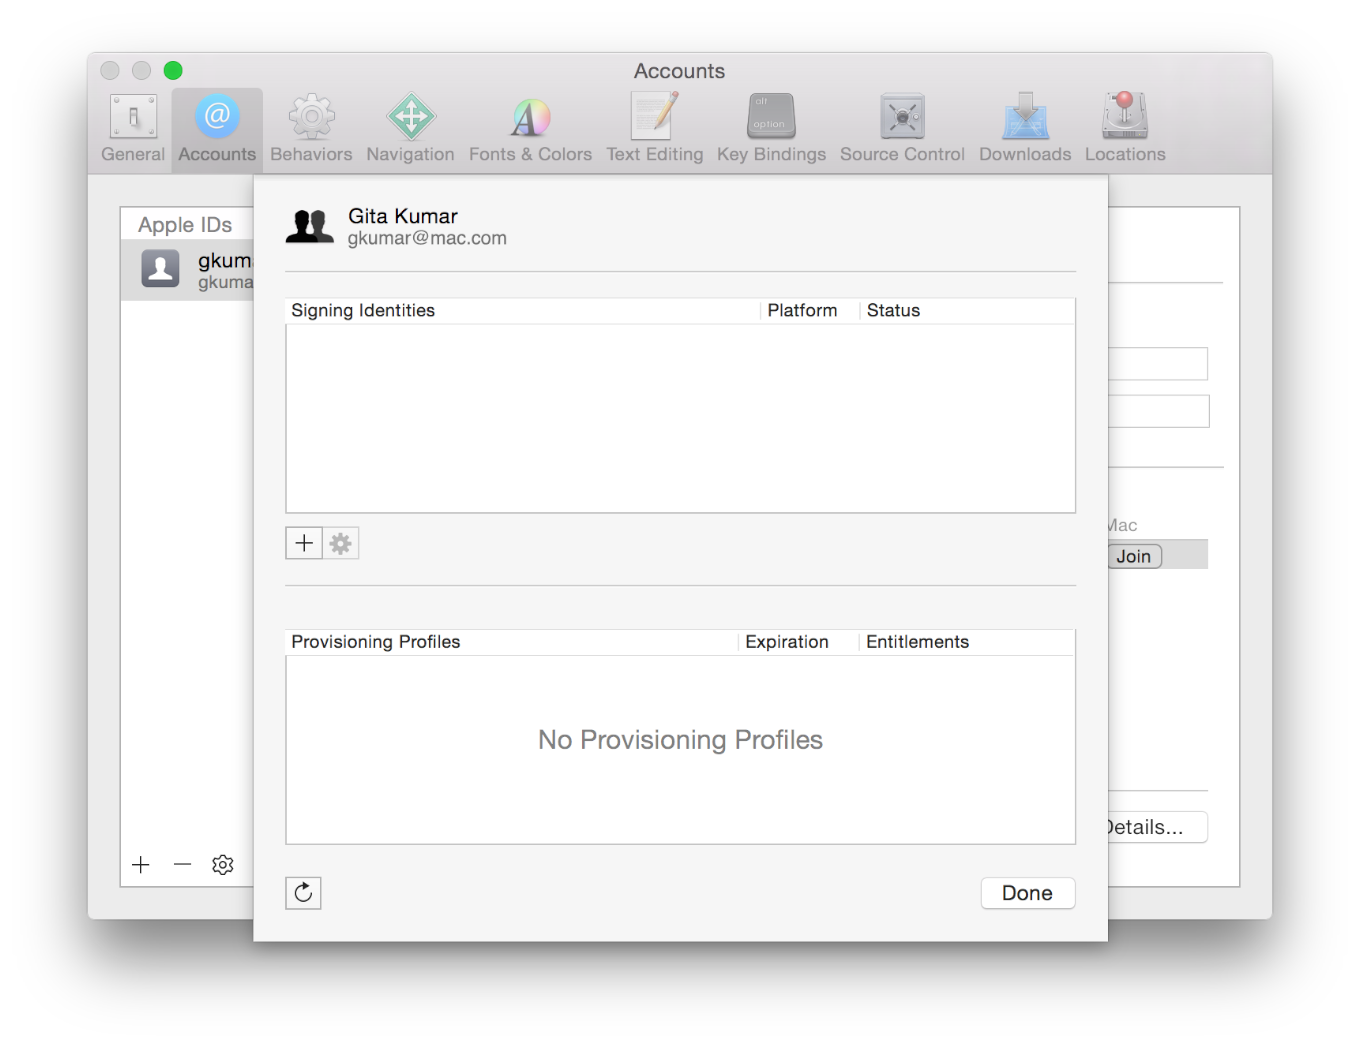
Task: Switch to Navigation preferences
Action: pos(410,130)
